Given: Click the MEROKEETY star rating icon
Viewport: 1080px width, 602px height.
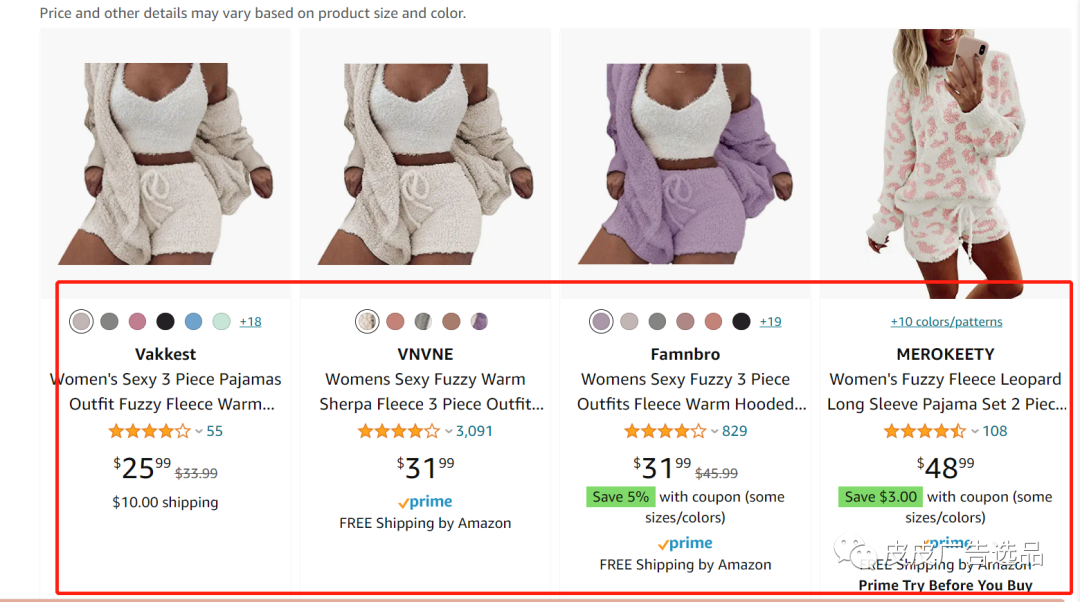Looking at the screenshot, I should [x=925, y=432].
